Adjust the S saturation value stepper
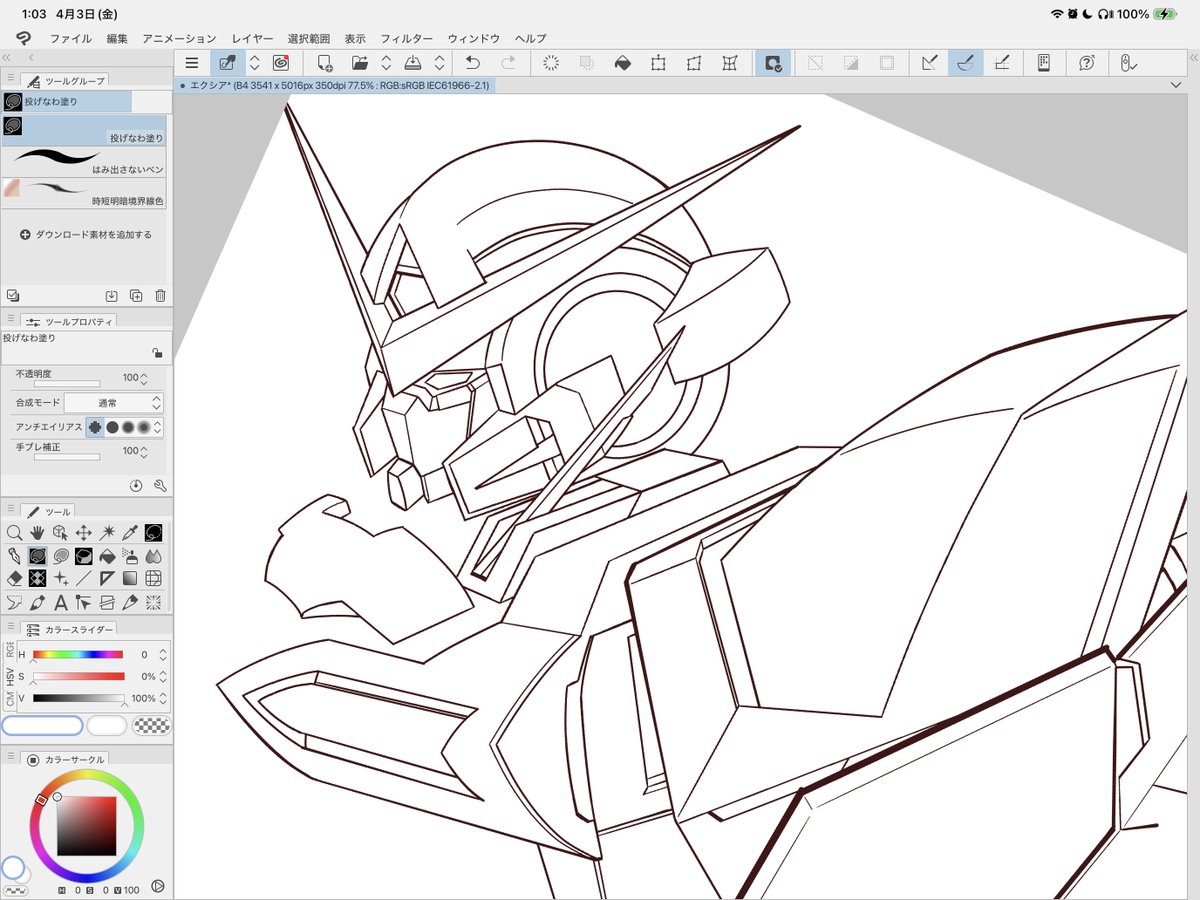The image size is (1200, 900). 163,677
